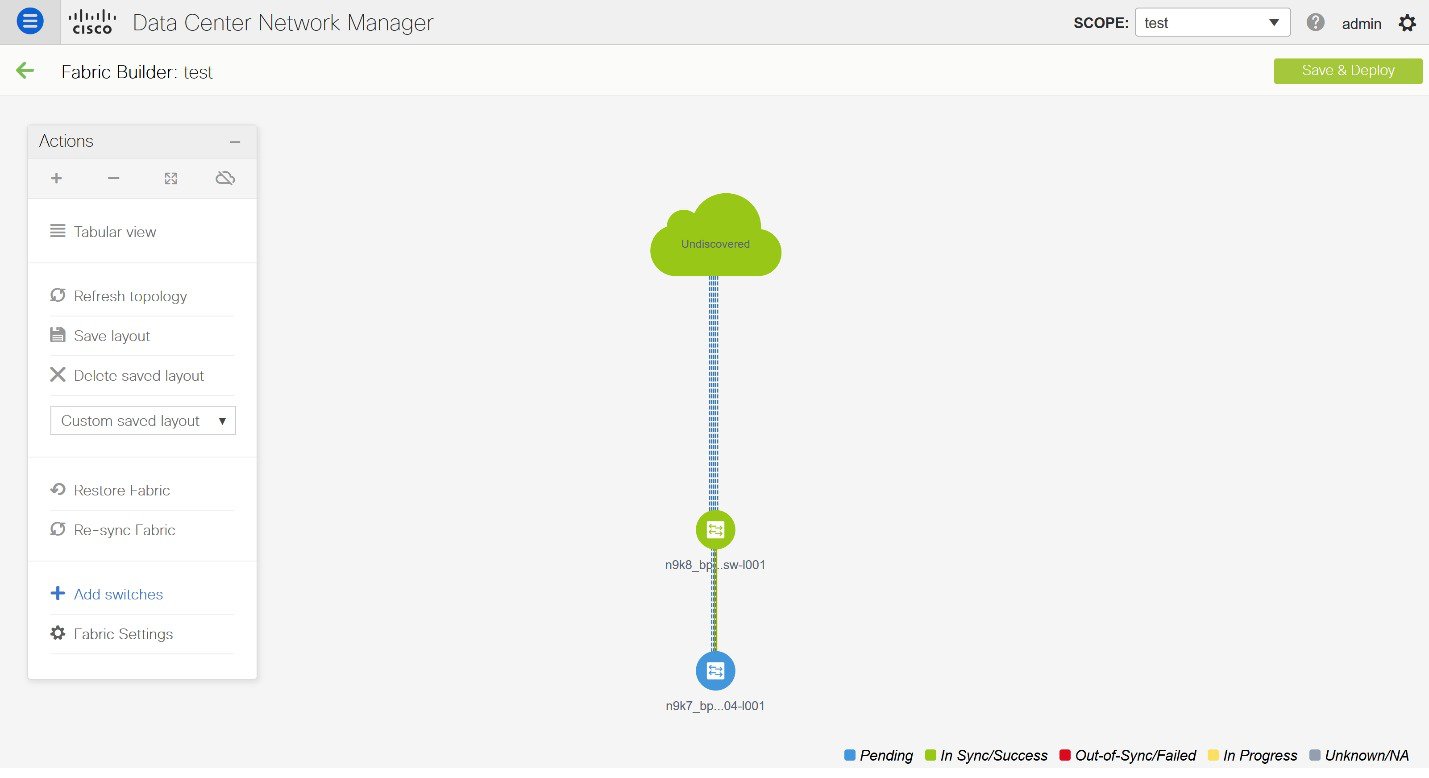Open the settings gear in header

point(1407,22)
